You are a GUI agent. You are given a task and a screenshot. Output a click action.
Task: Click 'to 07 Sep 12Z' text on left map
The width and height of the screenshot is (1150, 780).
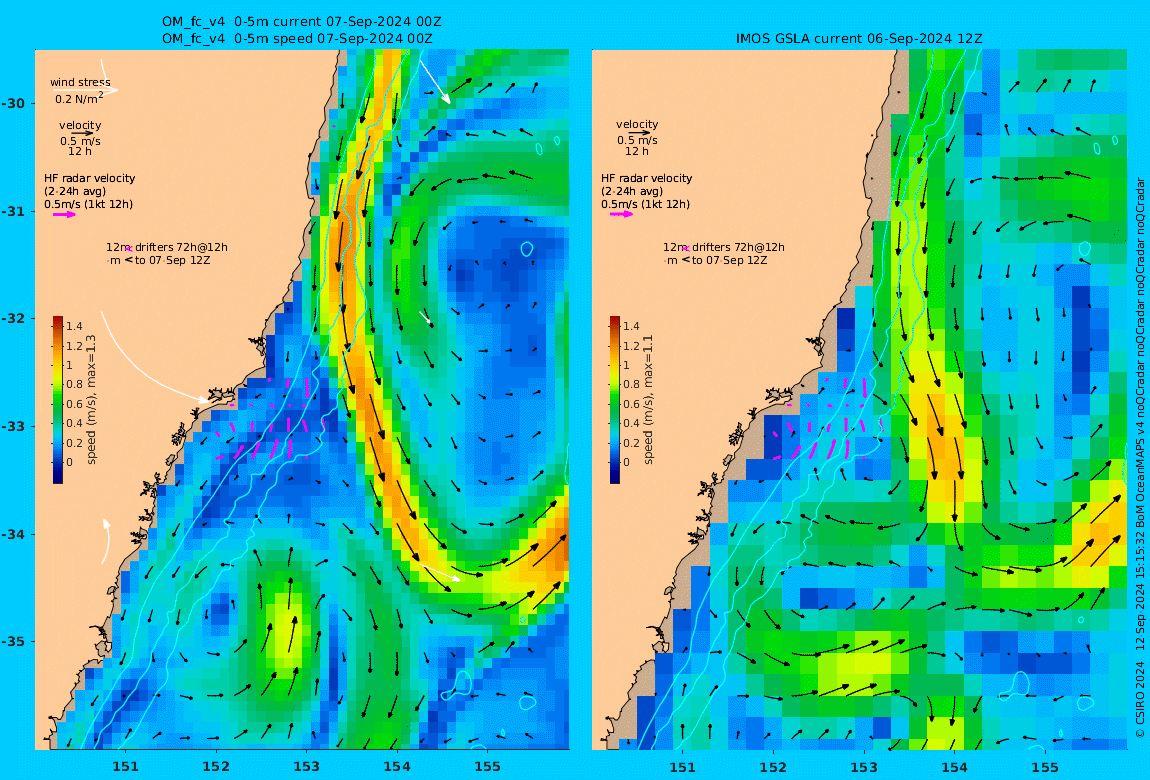(172, 260)
